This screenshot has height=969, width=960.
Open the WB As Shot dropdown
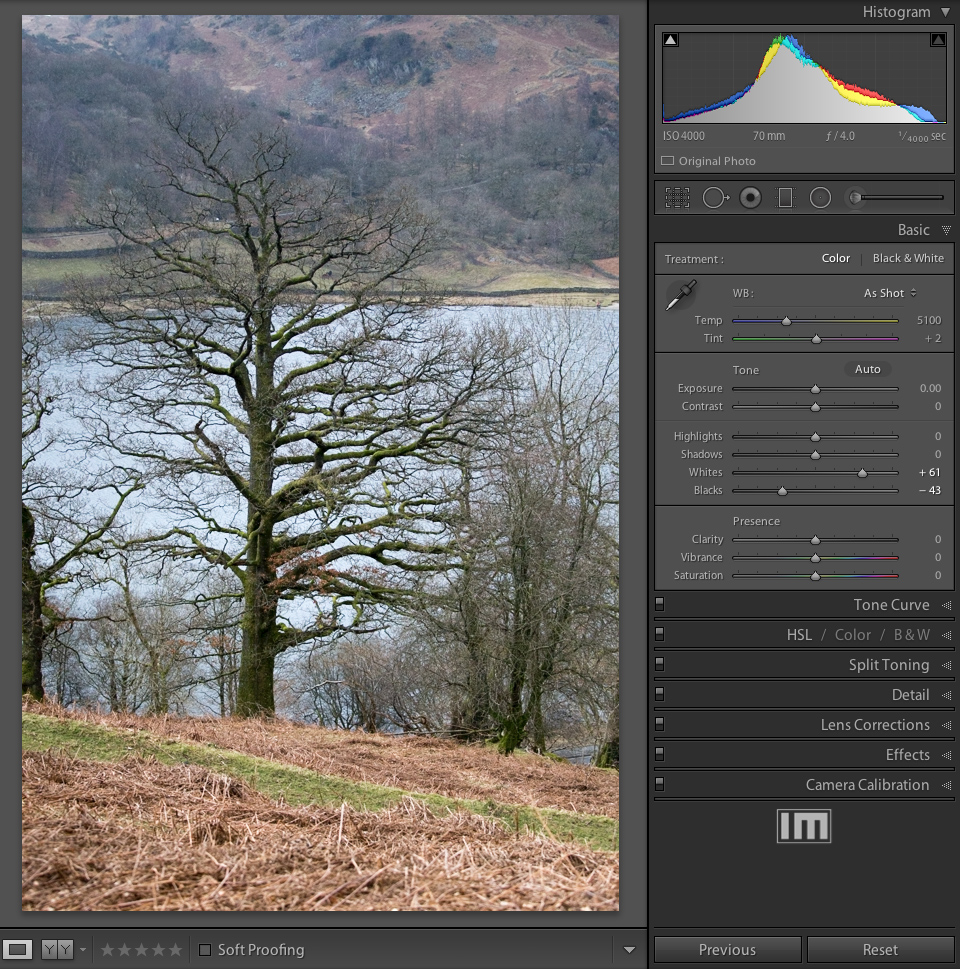pos(890,293)
